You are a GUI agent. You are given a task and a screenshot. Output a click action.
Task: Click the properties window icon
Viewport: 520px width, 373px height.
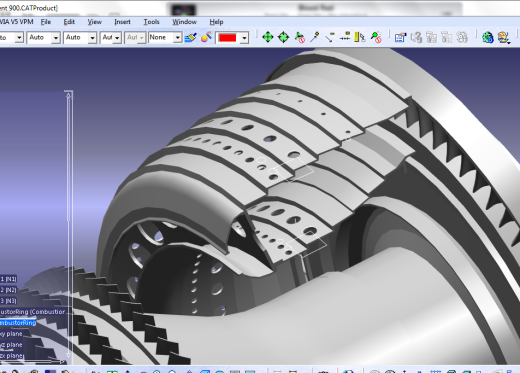click(400, 37)
